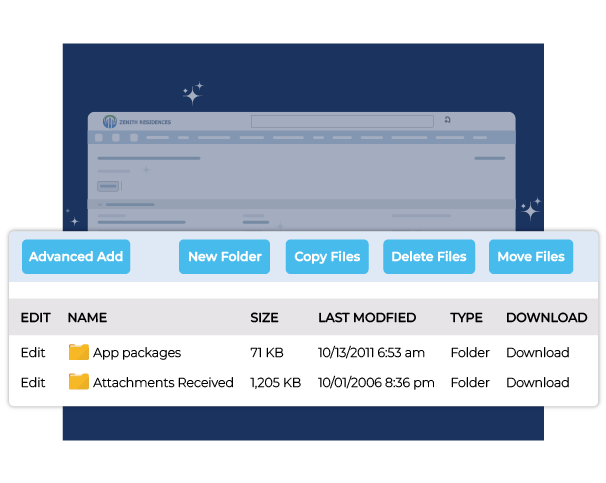
Task: Click the search field in the header
Action: (341, 121)
